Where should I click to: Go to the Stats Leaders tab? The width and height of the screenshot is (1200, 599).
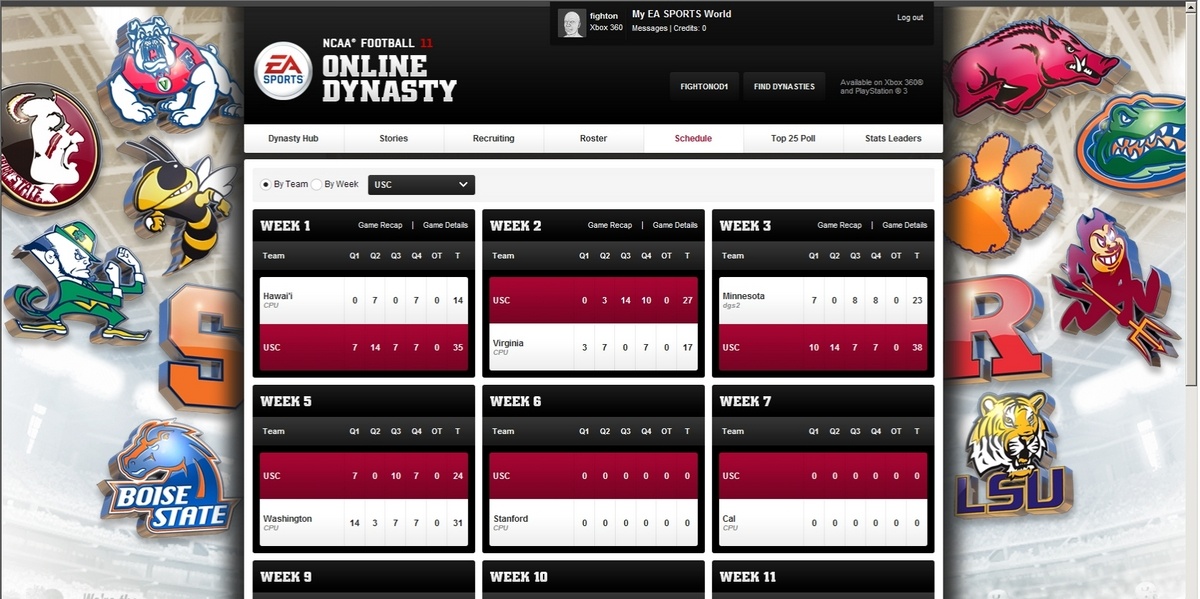point(892,139)
